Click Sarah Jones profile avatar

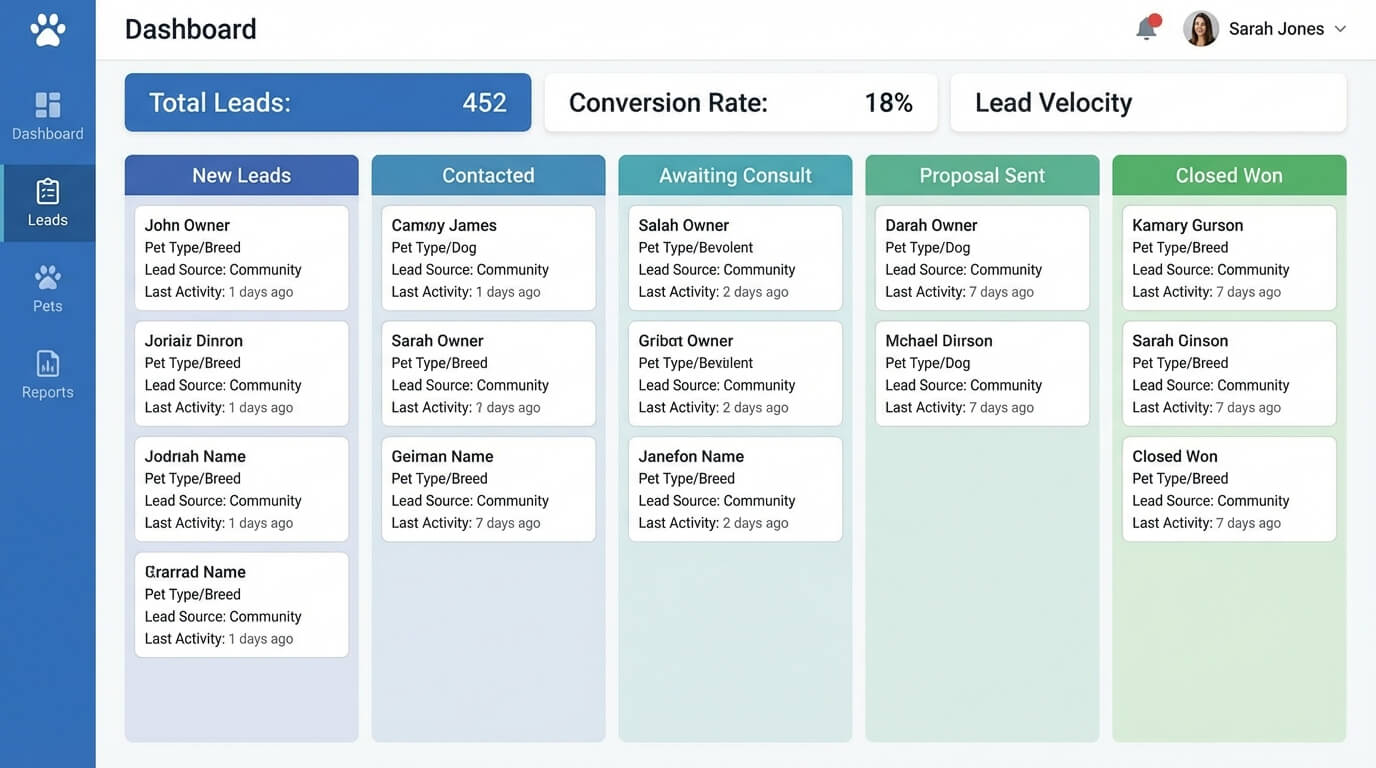click(1200, 29)
